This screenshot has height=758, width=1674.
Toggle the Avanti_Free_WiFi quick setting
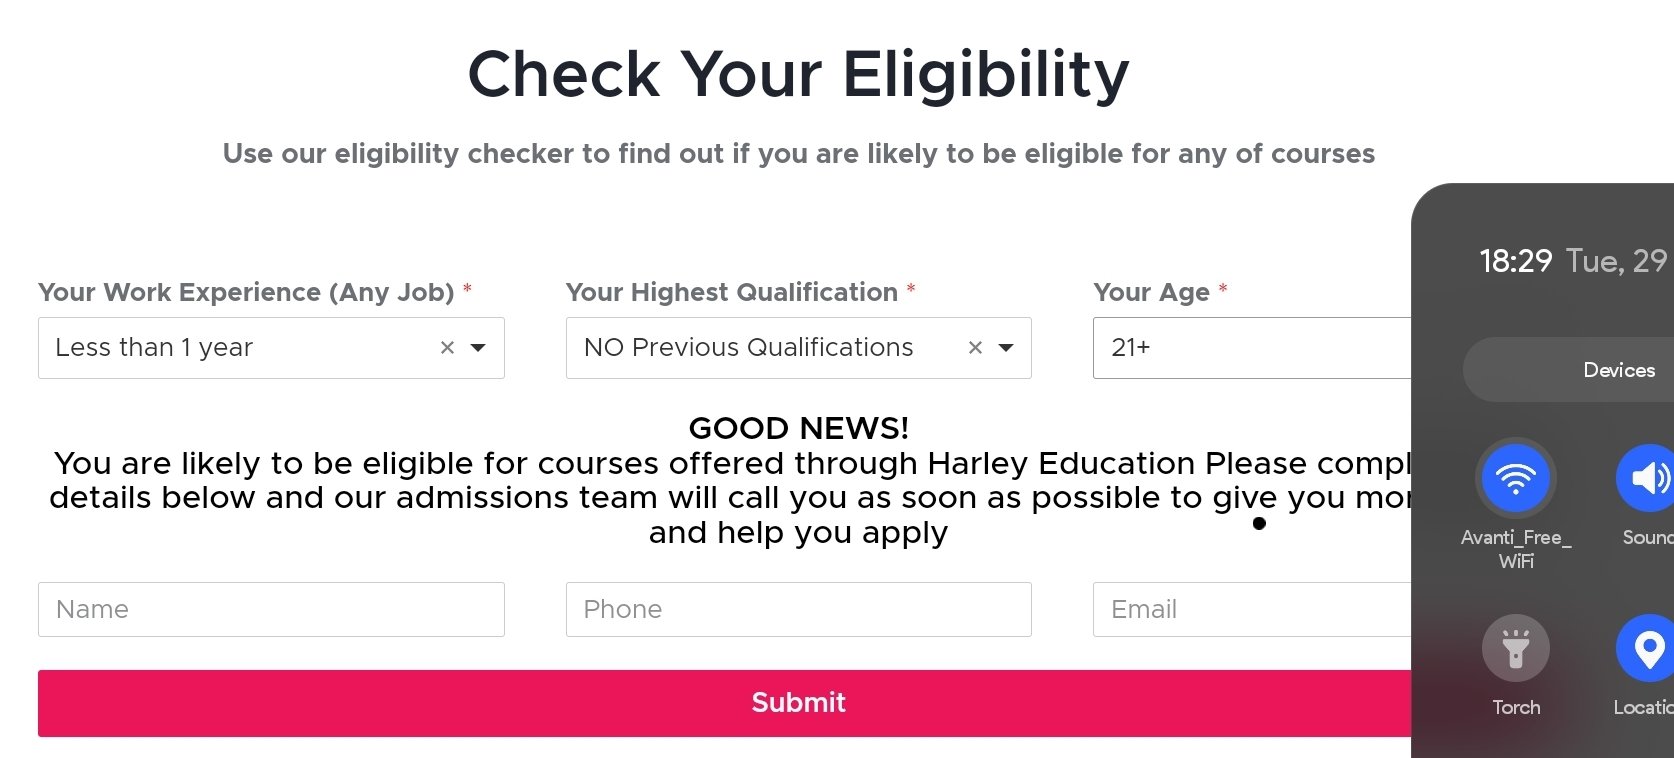click(x=1516, y=478)
